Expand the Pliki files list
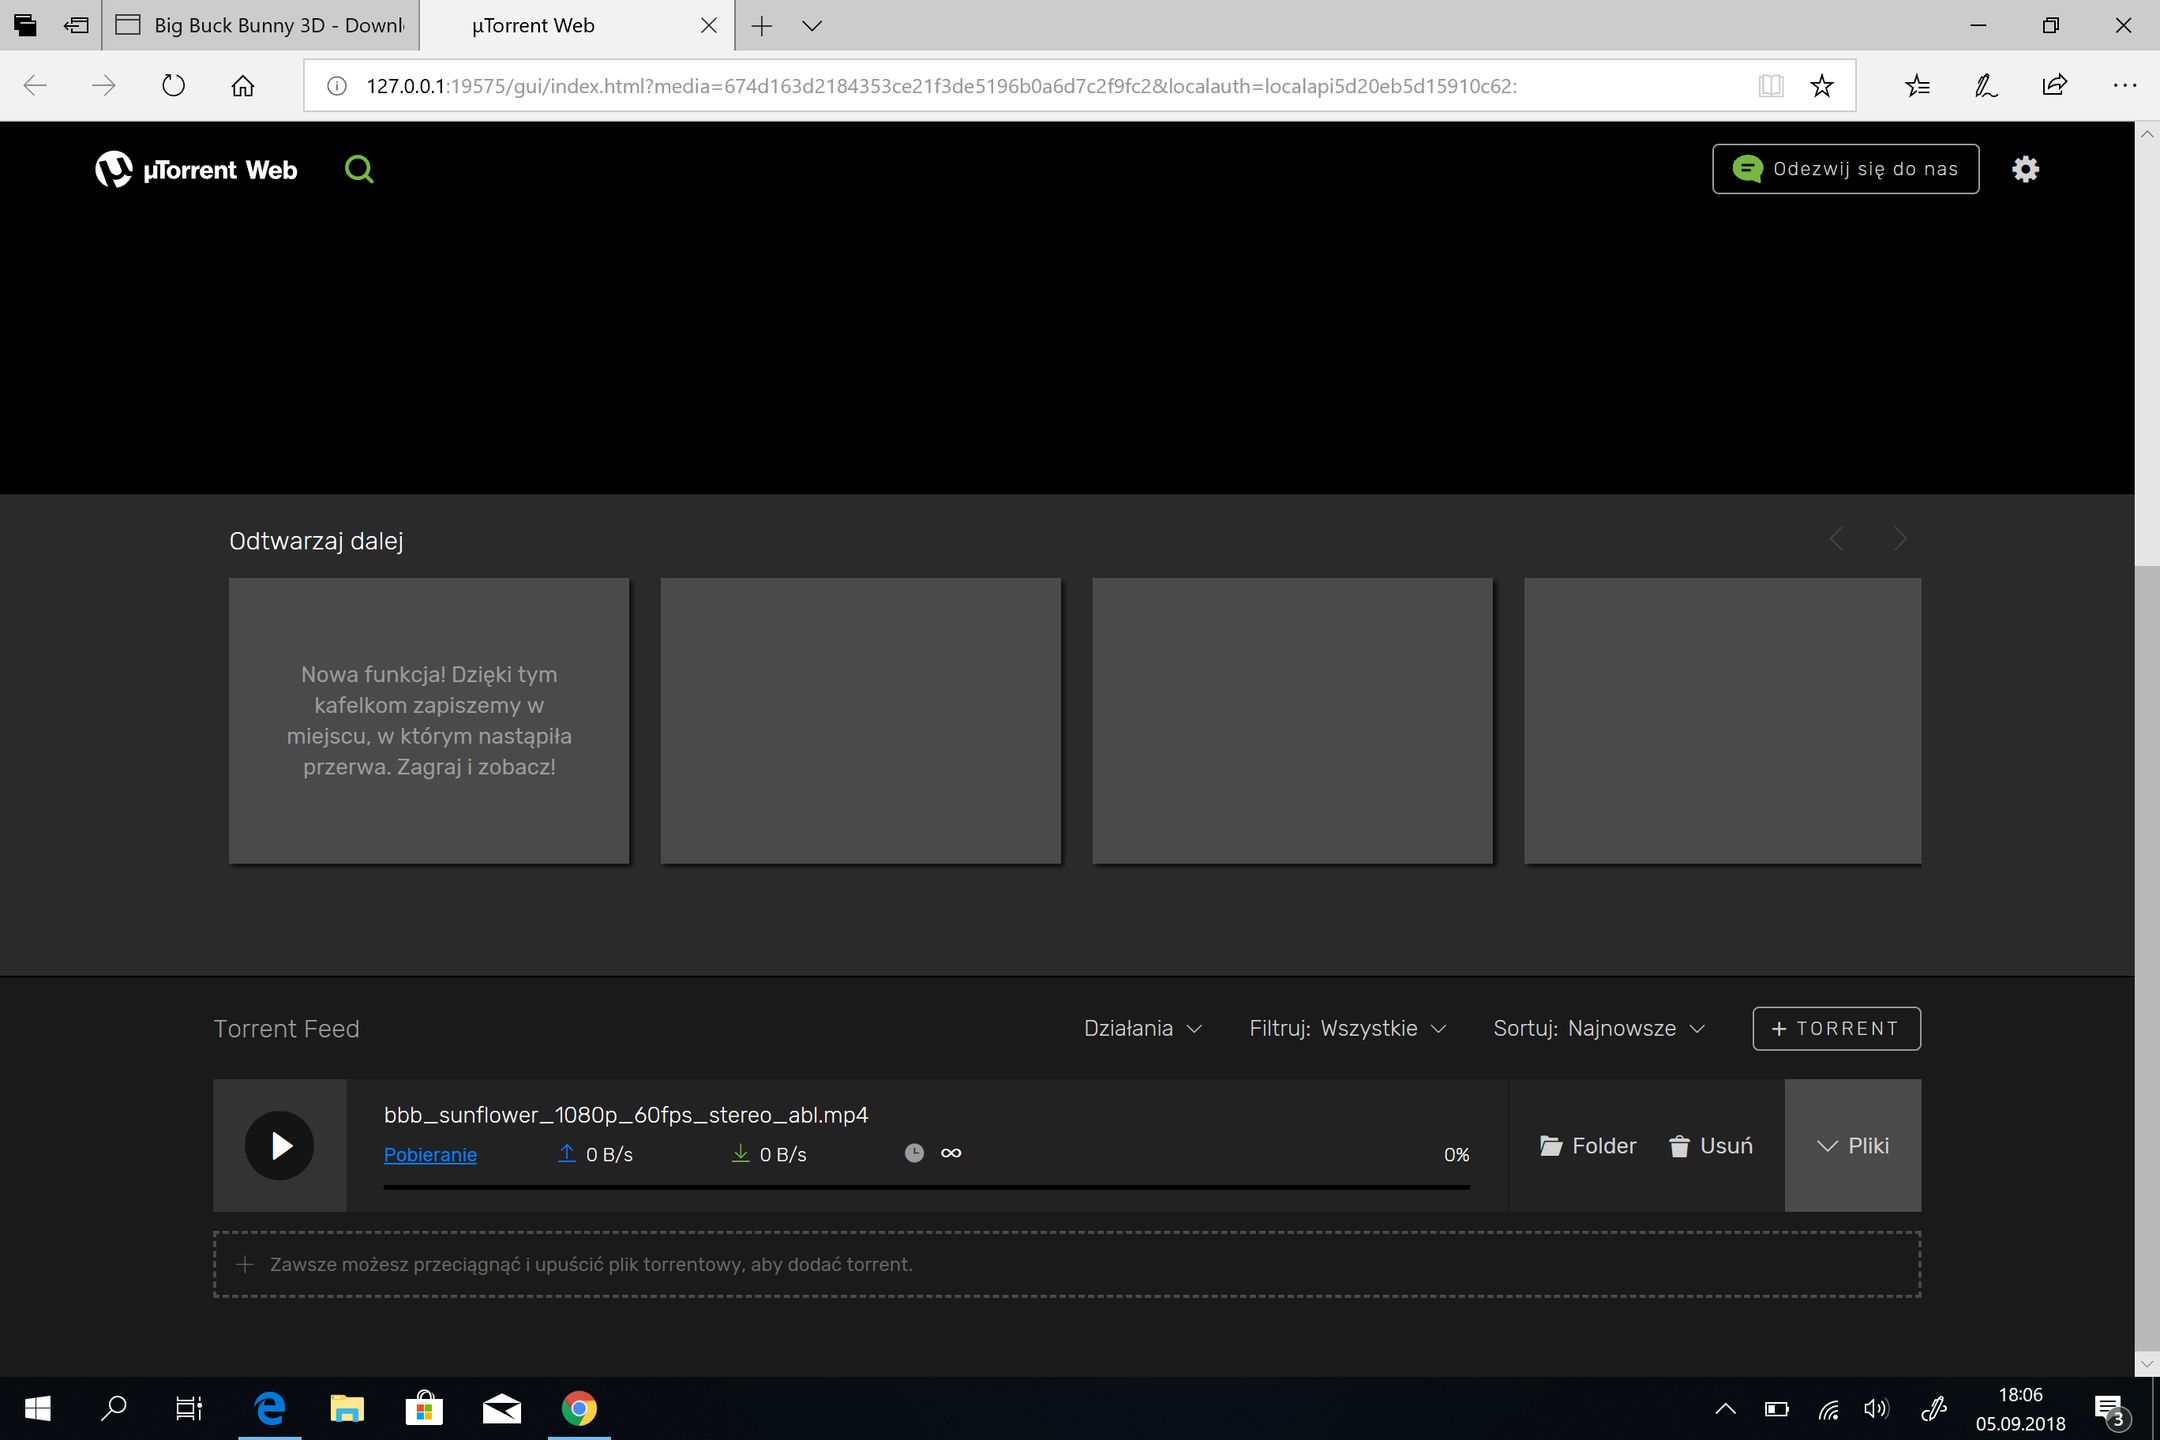The height and width of the screenshot is (1440, 2160). (1852, 1146)
